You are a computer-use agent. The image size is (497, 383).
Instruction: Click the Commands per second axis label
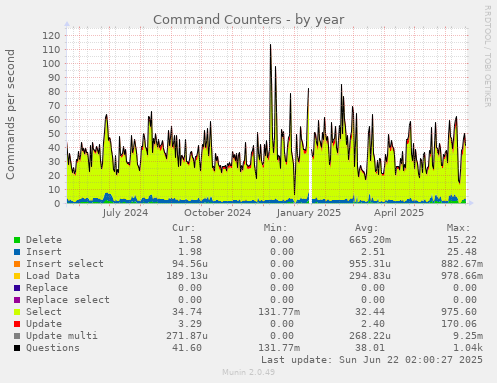coord(10,114)
